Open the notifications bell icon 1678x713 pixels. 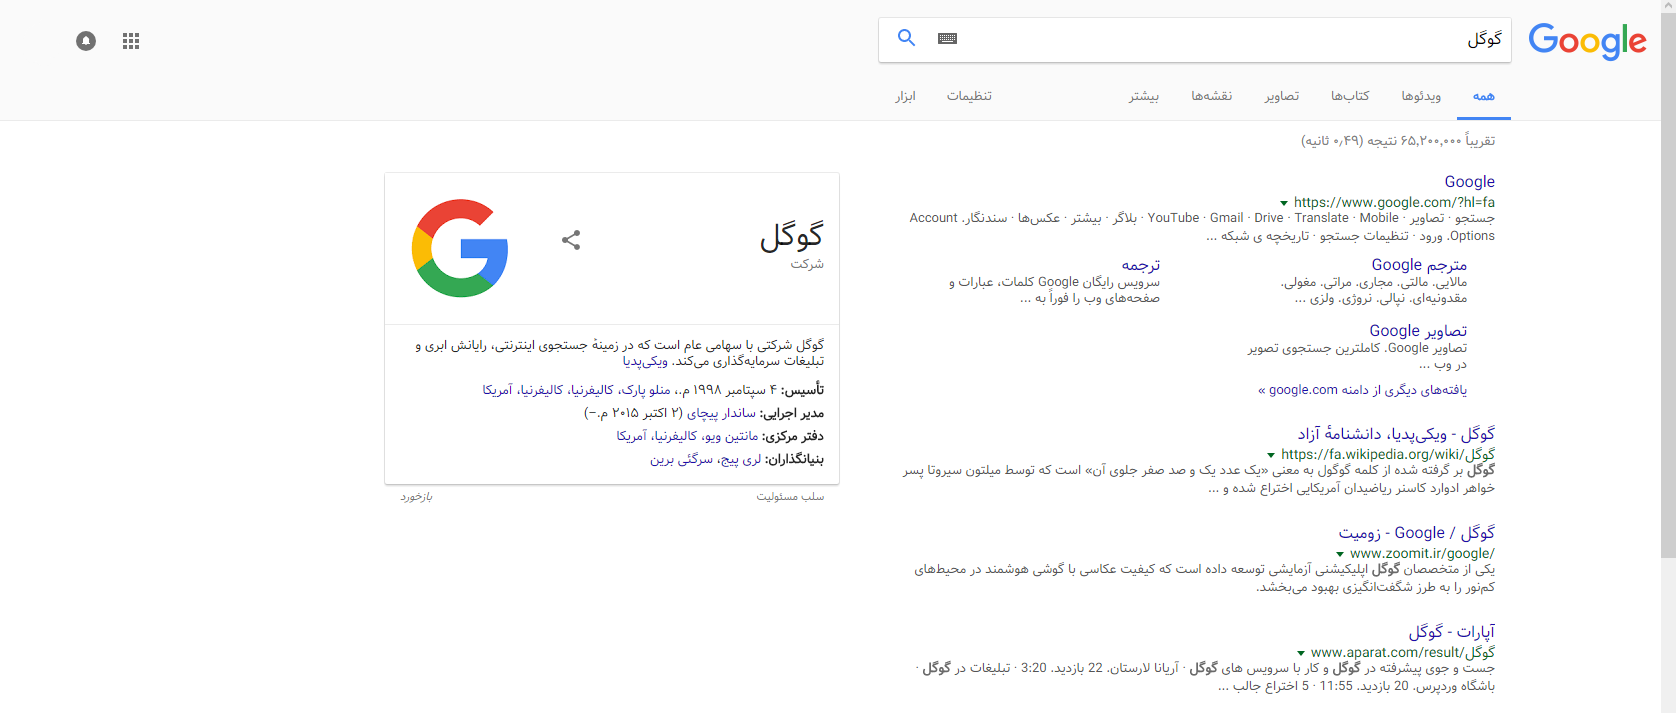click(86, 41)
